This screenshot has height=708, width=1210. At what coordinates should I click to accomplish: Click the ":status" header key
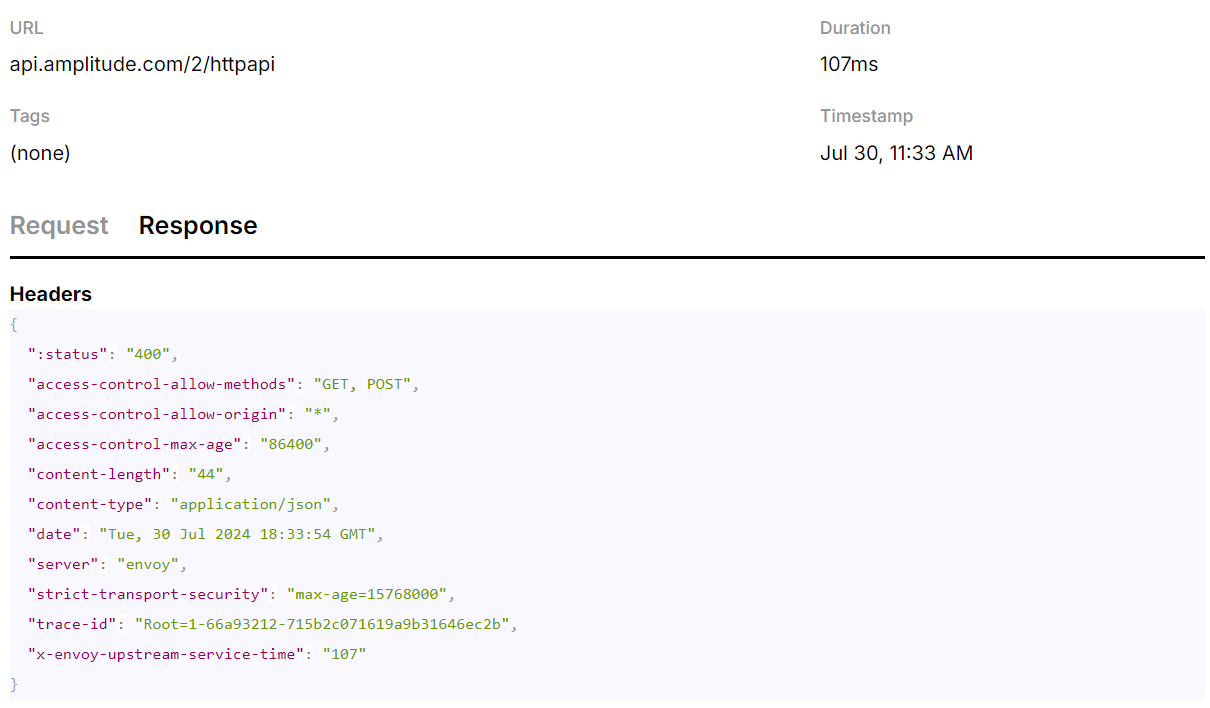point(68,354)
